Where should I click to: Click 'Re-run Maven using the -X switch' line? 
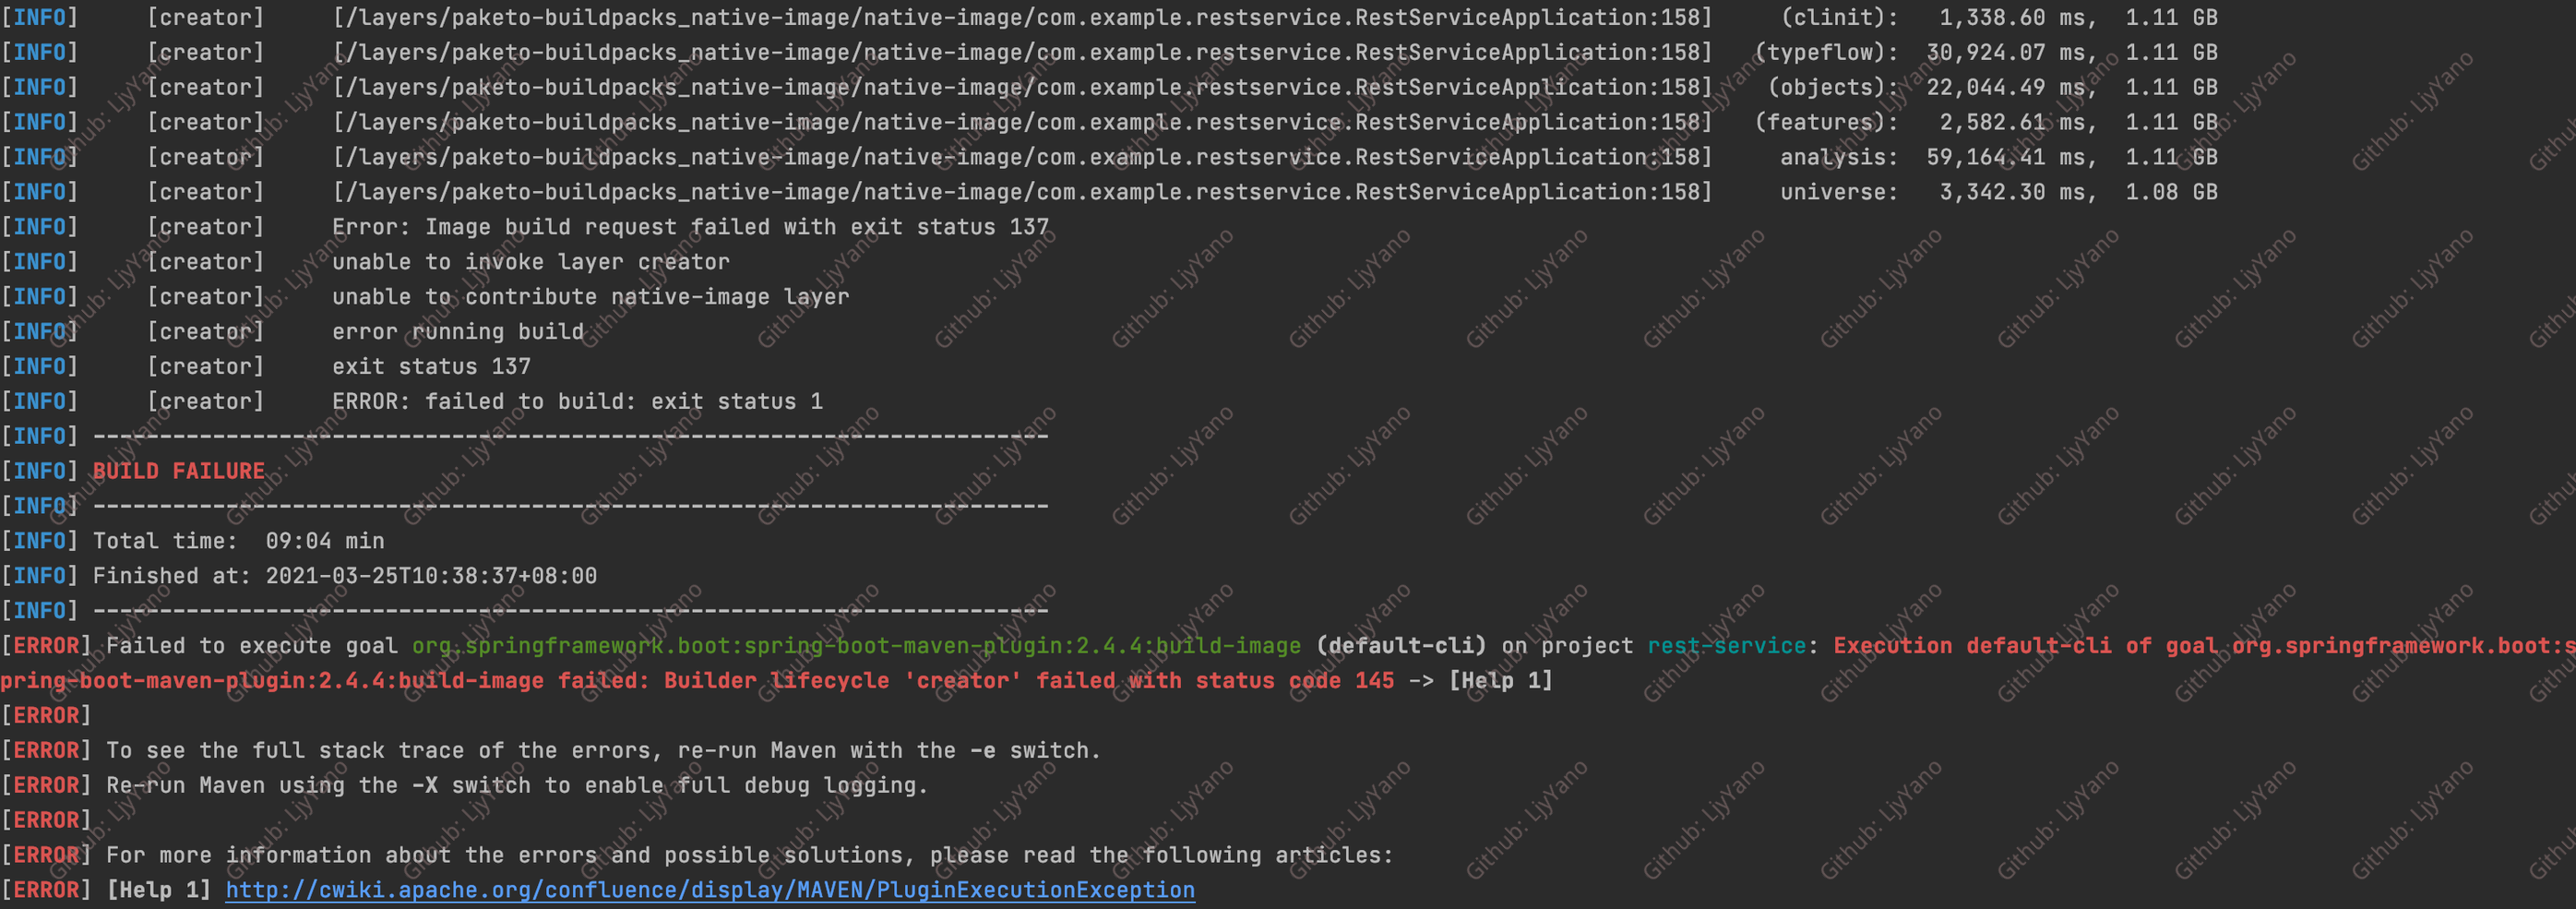[518, 786]
